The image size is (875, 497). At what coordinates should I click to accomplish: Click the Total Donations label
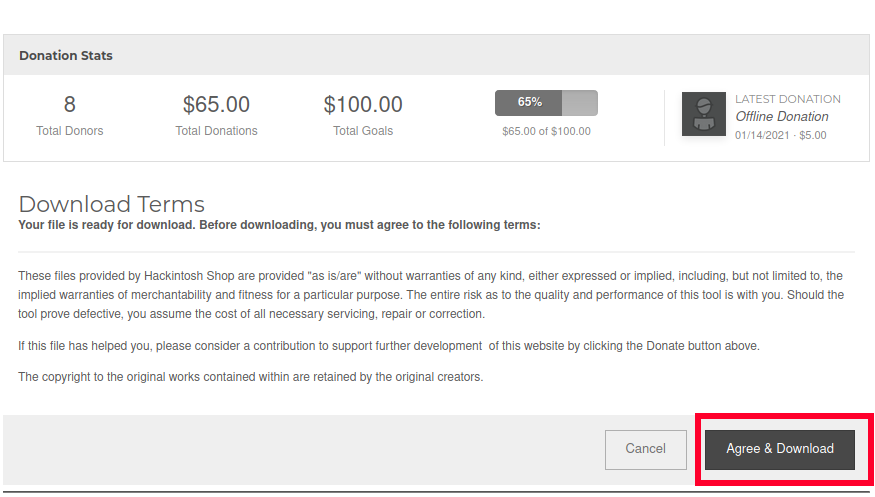216,131
